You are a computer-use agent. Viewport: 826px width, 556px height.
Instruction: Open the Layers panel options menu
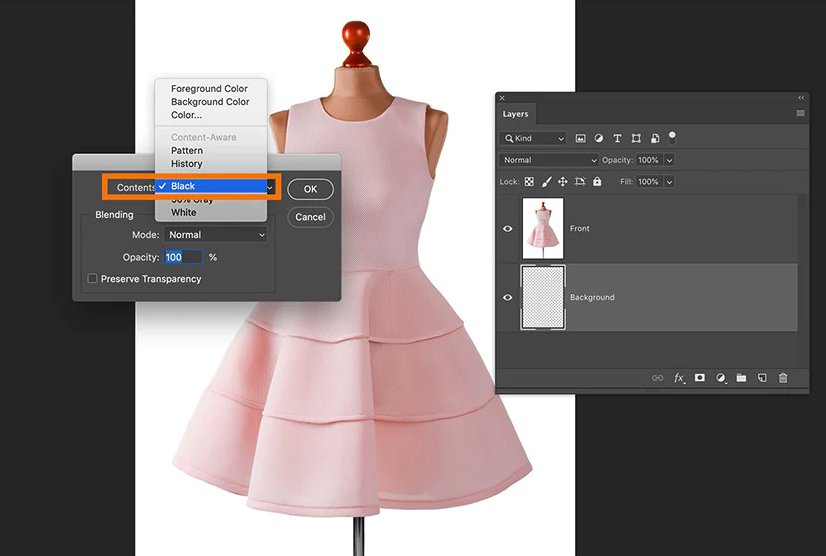coord(800,113)
